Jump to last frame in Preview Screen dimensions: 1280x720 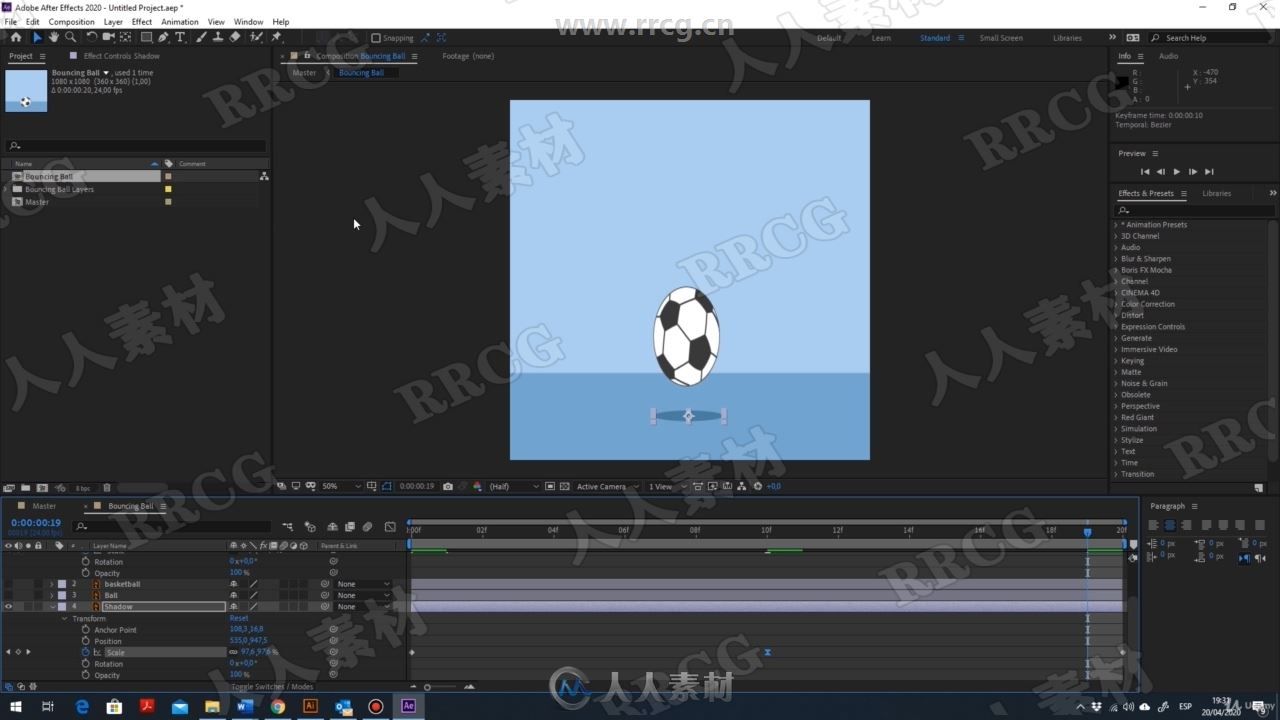pyautogui.click(x=1209, y=172)
